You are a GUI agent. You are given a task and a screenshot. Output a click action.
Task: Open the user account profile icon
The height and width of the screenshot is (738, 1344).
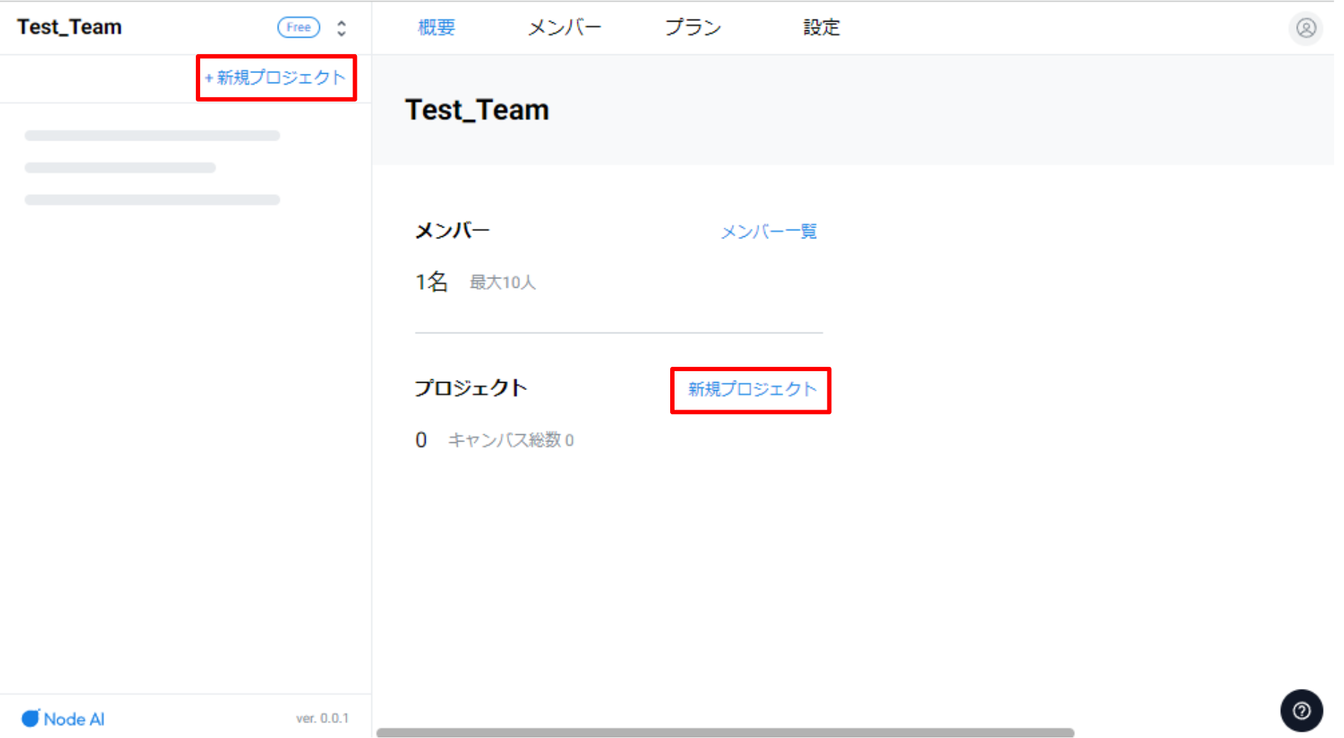[x=1305, y=28]
